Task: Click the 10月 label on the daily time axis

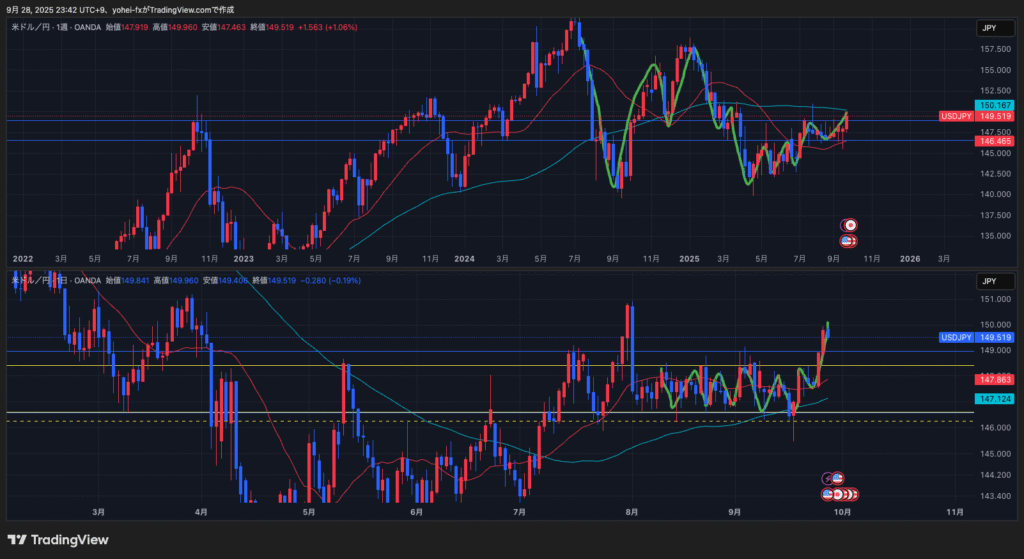Action: click(842, 512)
